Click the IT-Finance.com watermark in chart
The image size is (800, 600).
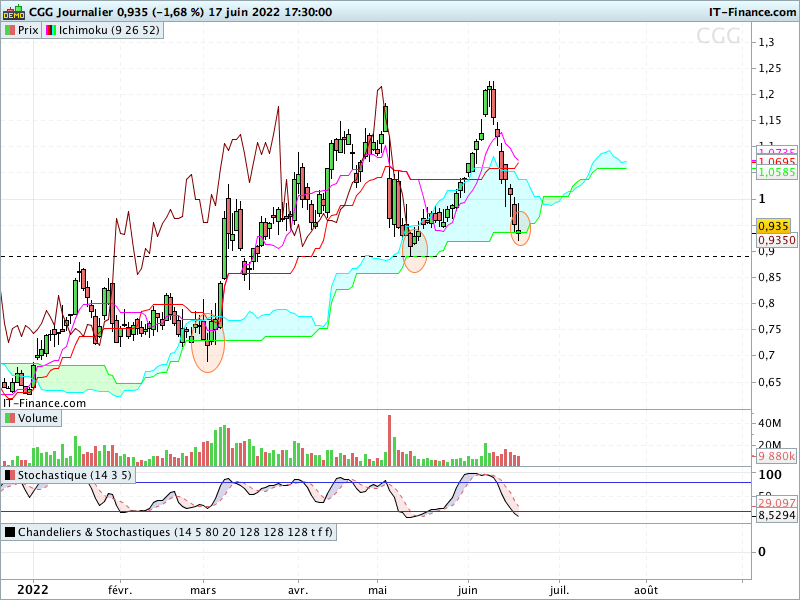click(x=44, y=403)
